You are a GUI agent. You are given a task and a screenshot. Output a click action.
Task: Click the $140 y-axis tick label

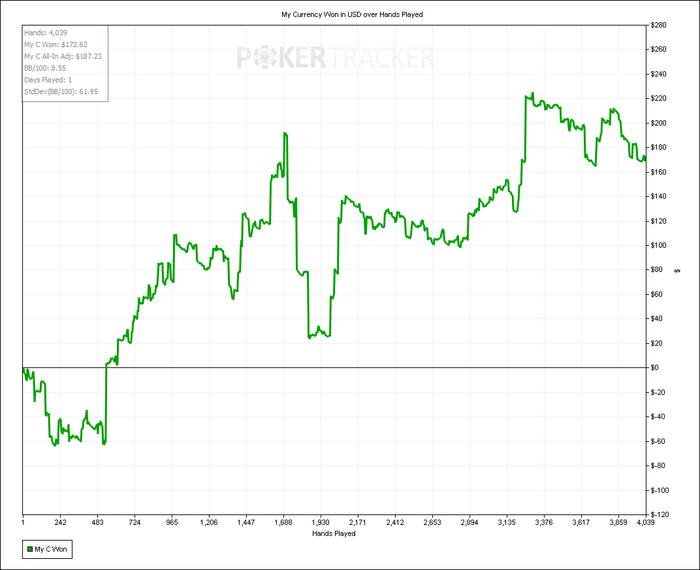[x=658, y=196]
